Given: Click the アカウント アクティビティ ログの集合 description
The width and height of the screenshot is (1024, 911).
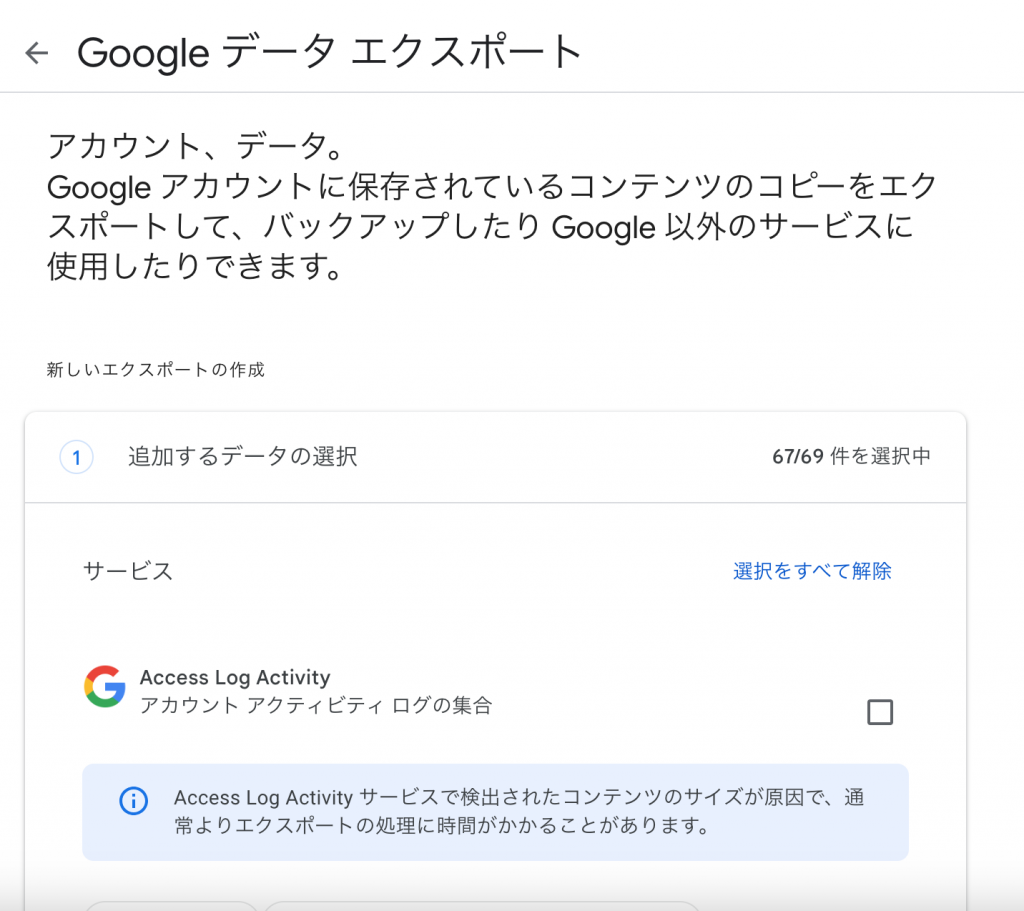Looking at the screenshot, I should click(315, 705).
